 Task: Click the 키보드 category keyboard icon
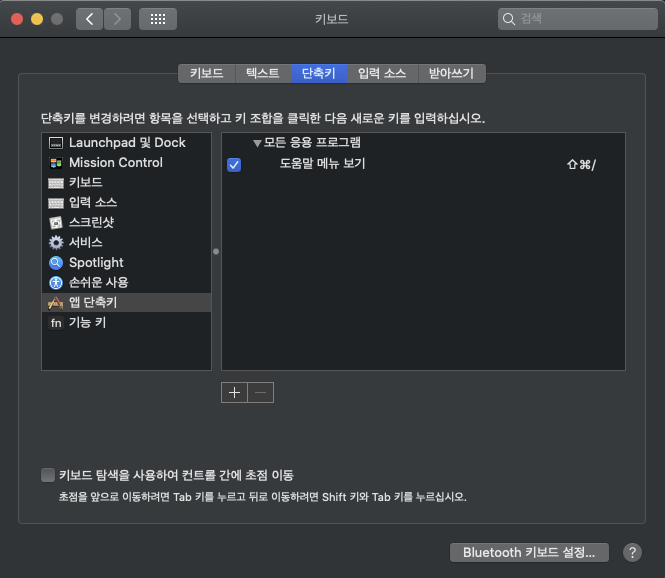coord(56,183)
